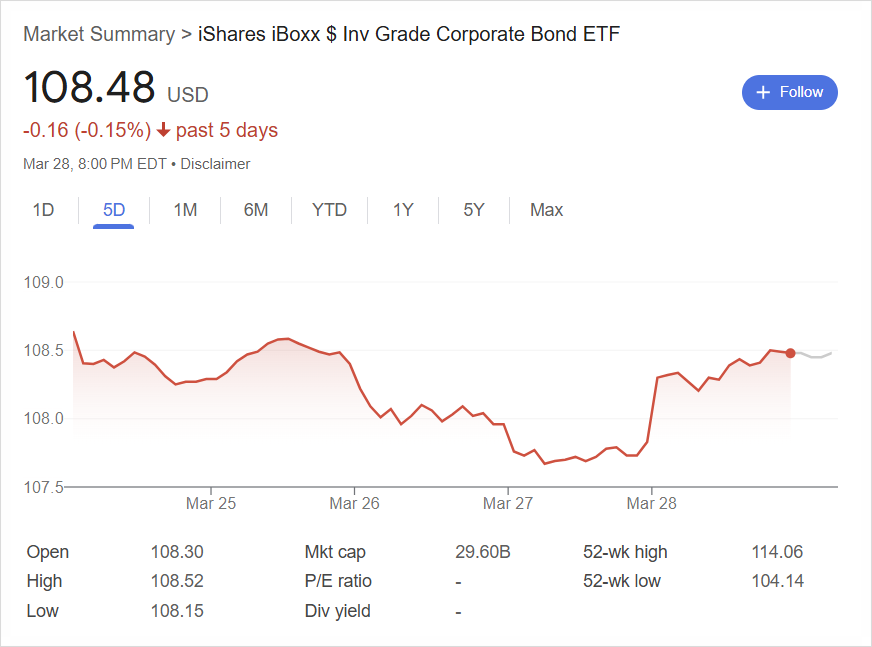Screen dimensions: 872x647
Task: Click the Mar 25 date label
Action: pos(211,503)
